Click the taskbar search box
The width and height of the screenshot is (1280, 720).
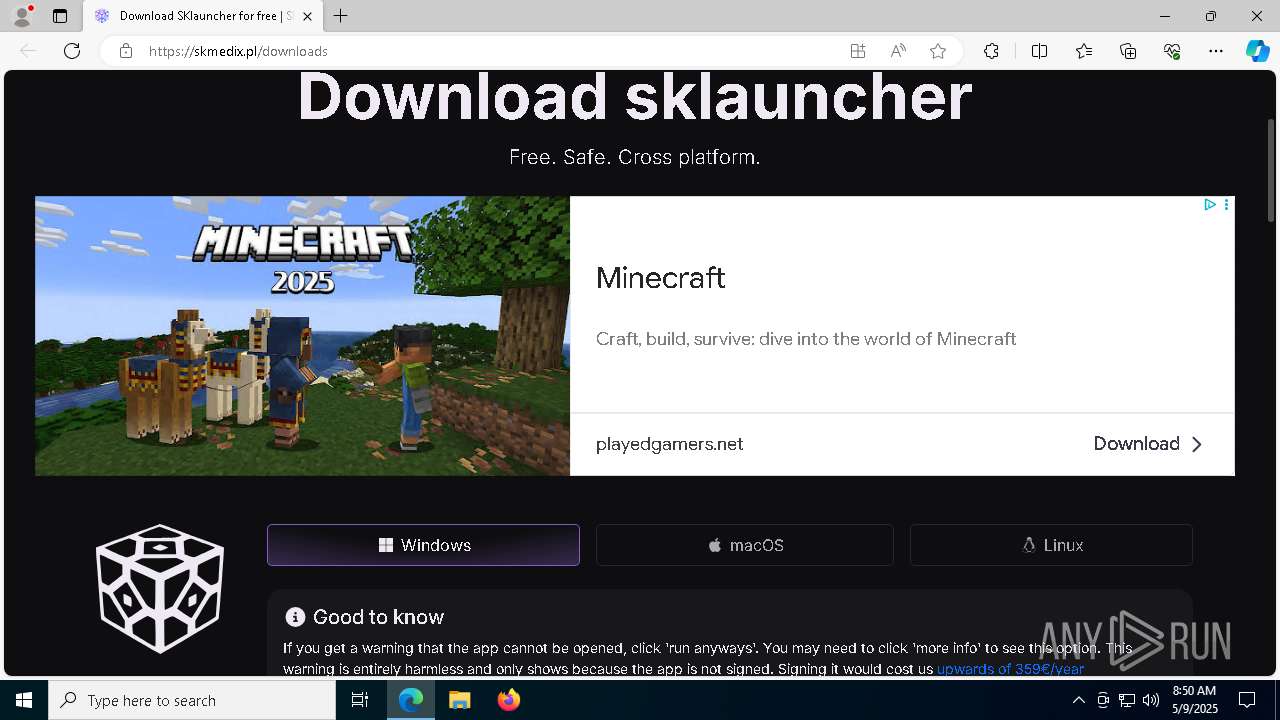click(x=192, y=700)
